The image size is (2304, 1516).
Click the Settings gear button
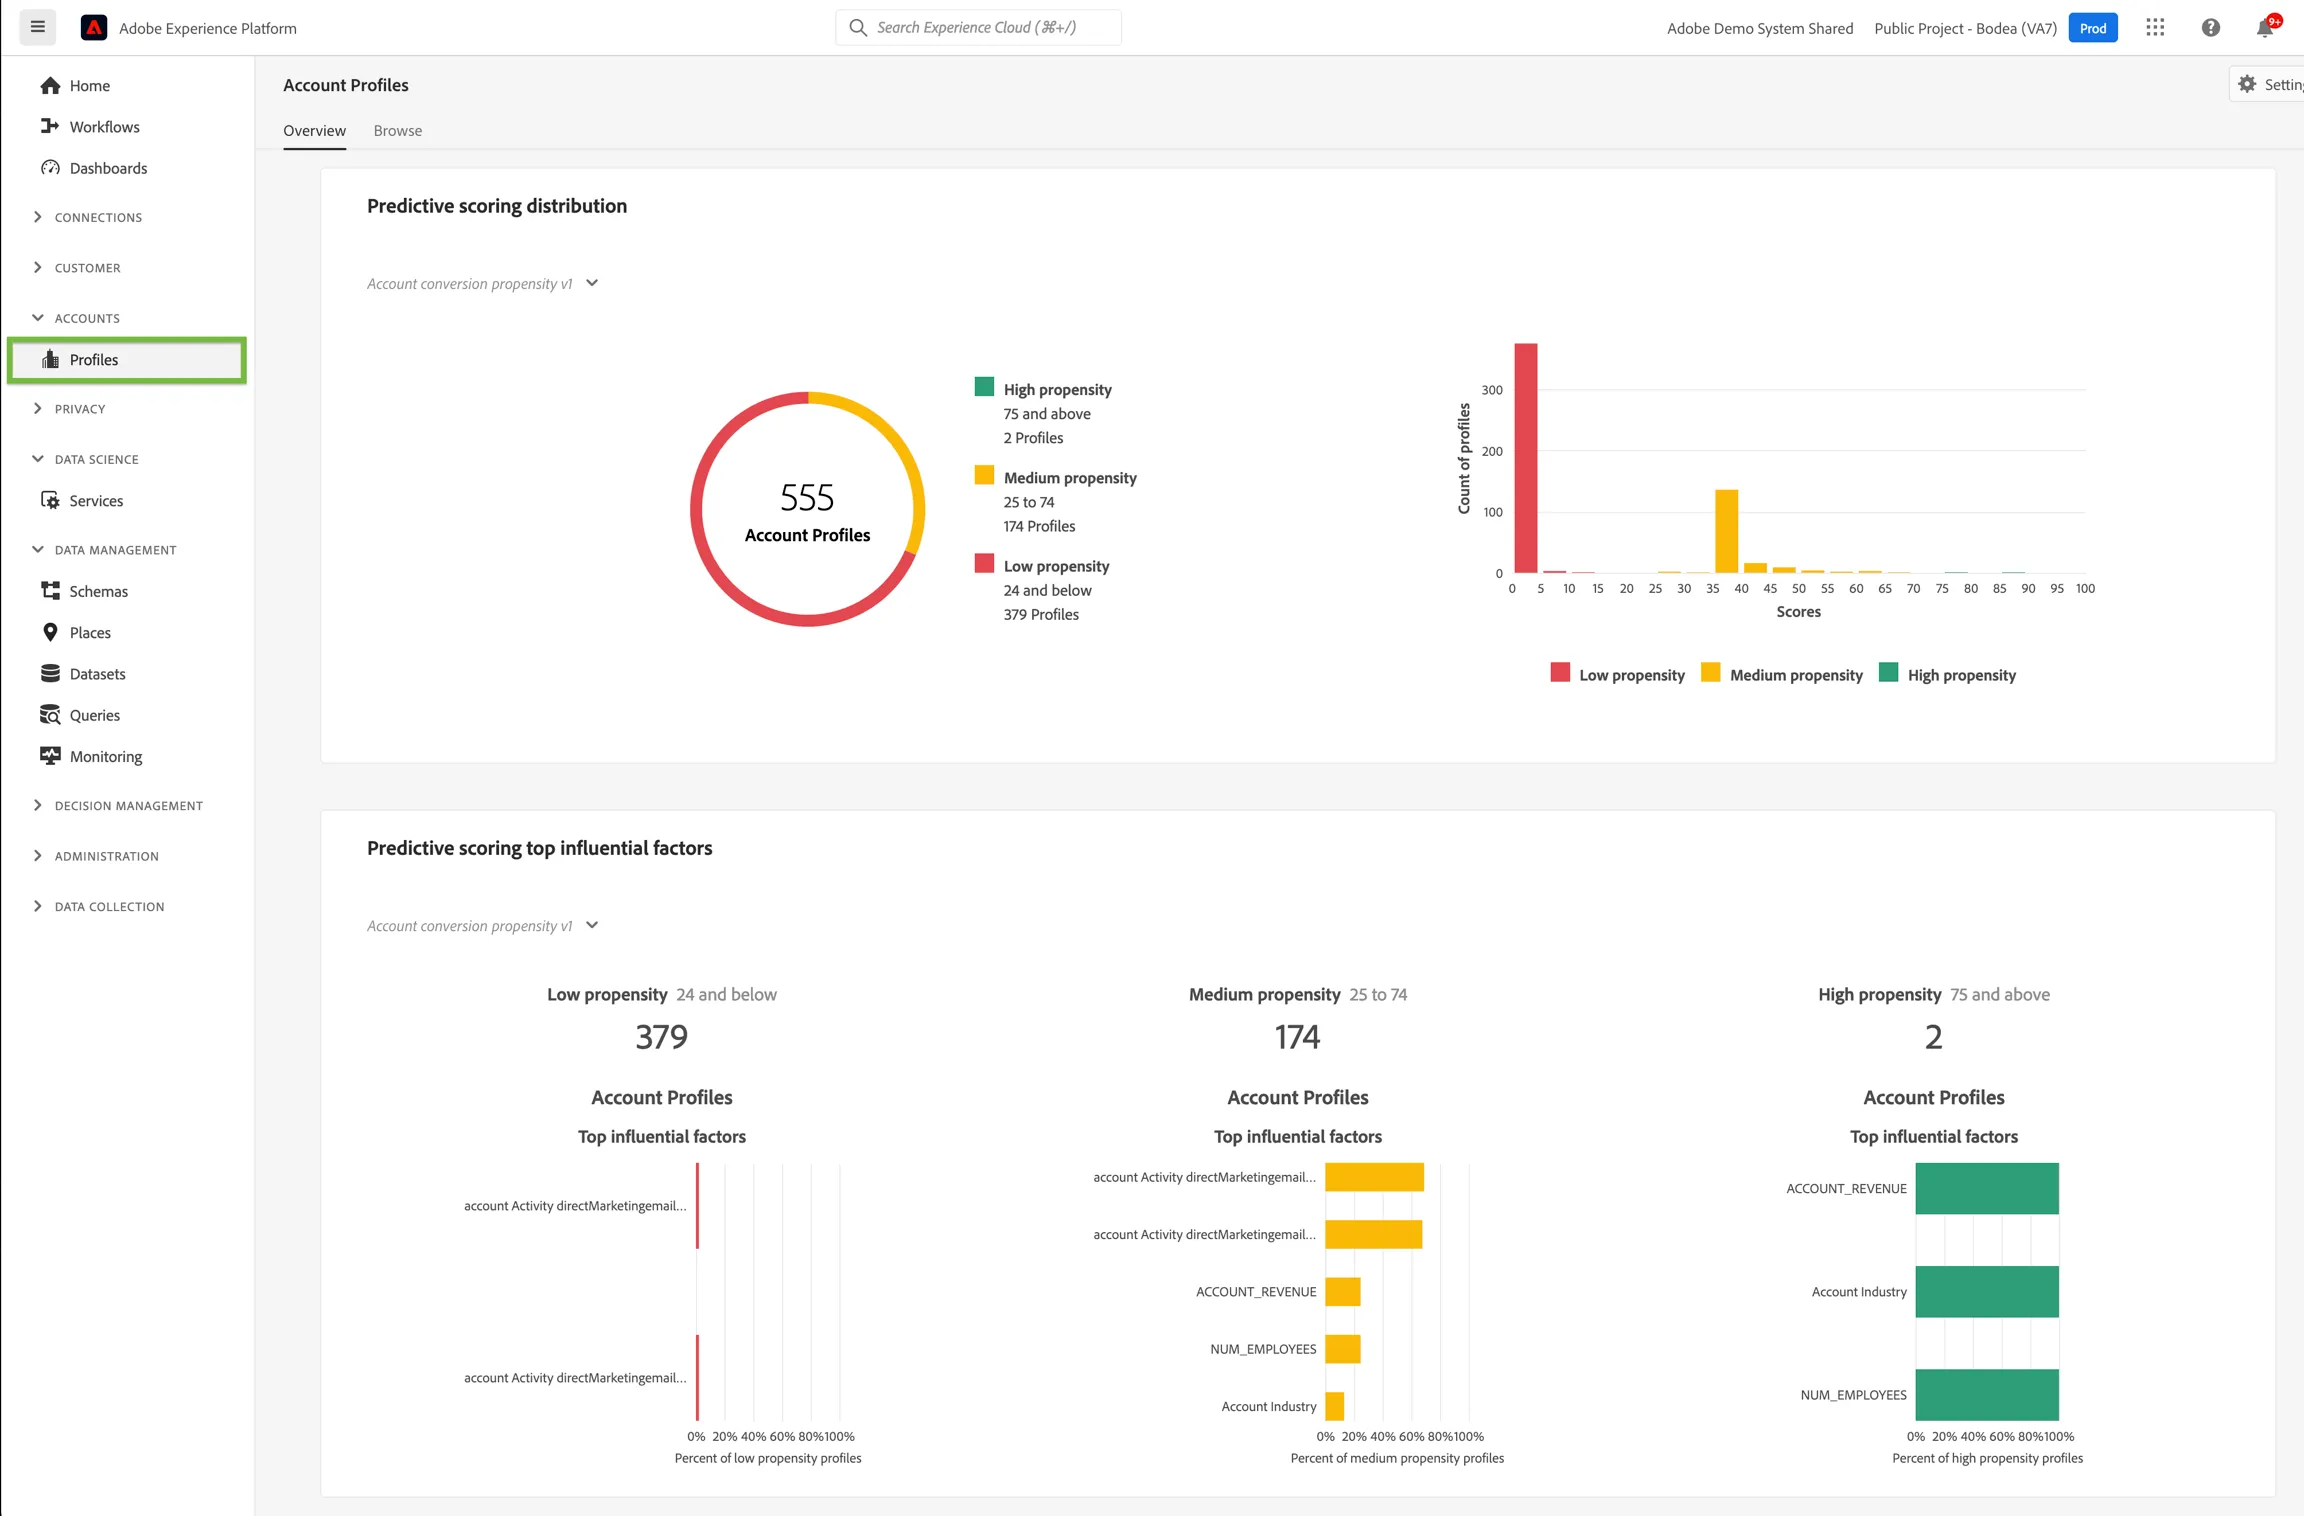tap(2267, 85)
